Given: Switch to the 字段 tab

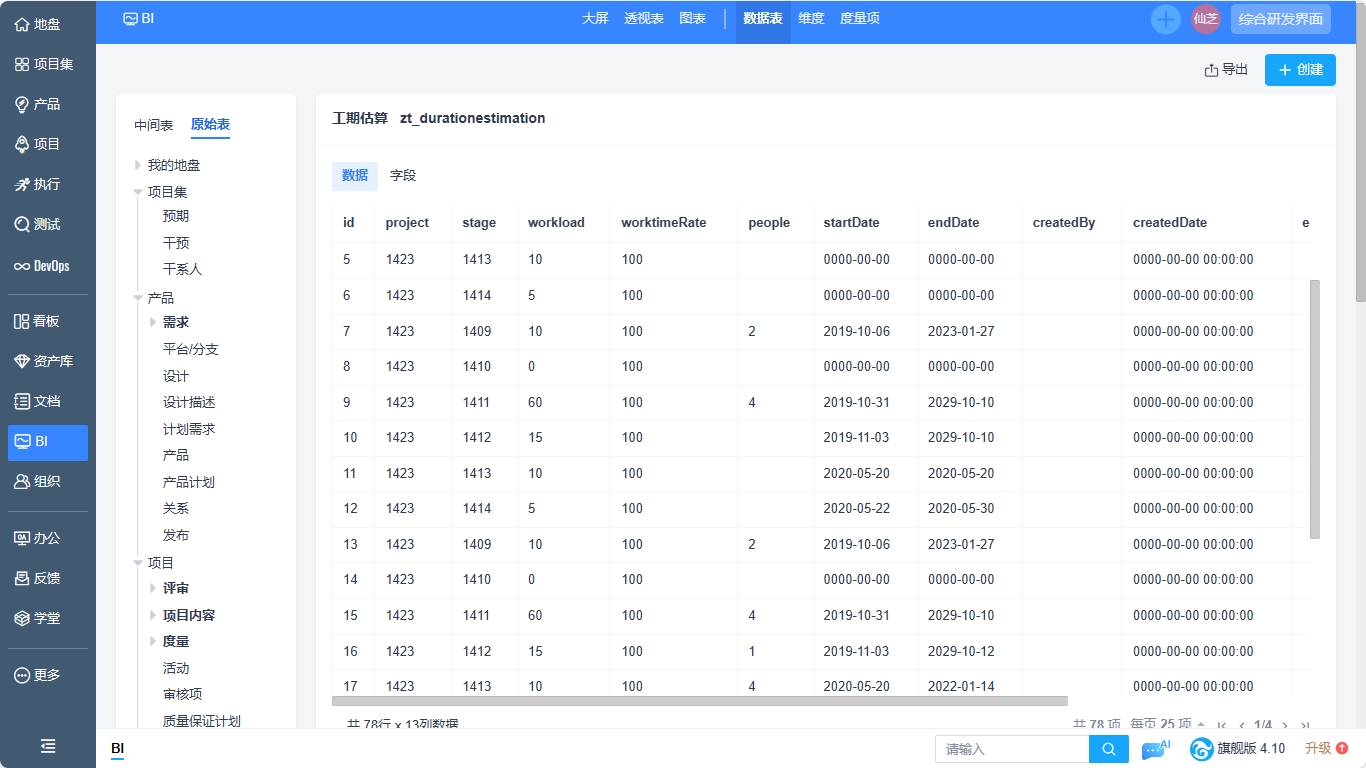Looking at the screenshot, I should pos(403,173).
